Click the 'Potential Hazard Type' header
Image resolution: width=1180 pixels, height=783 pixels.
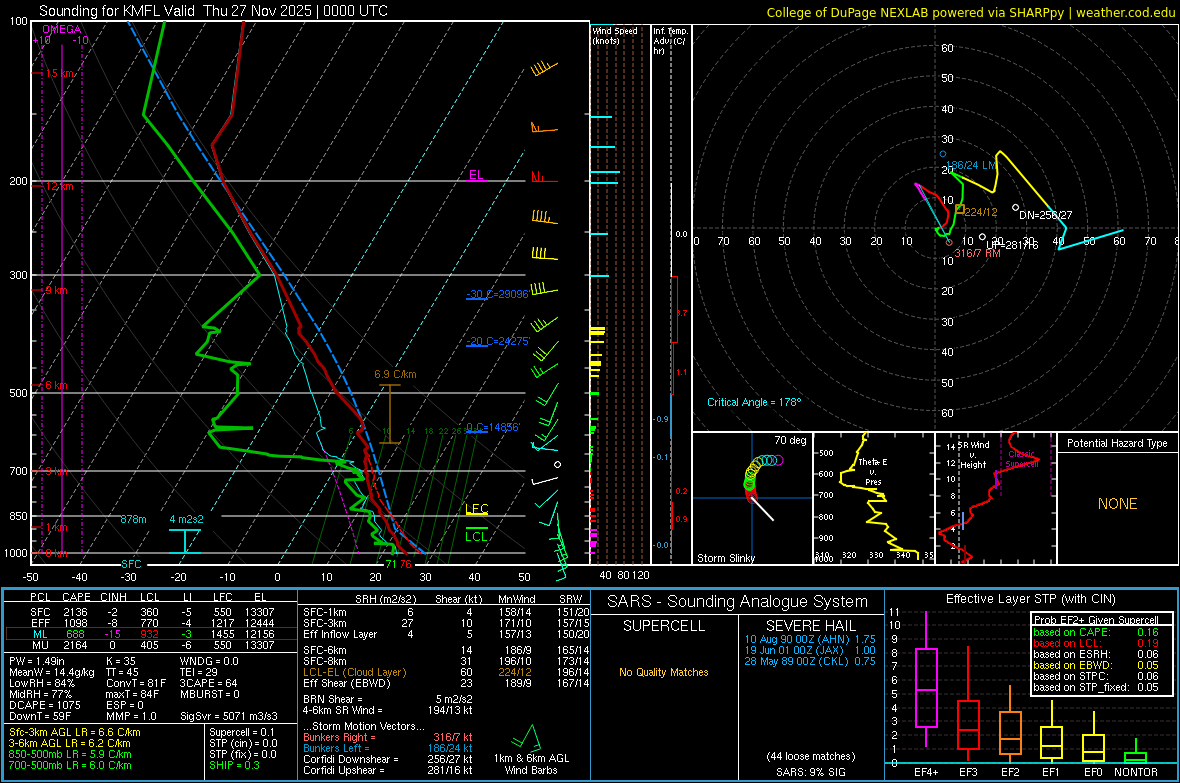(x=1117, y=443)
